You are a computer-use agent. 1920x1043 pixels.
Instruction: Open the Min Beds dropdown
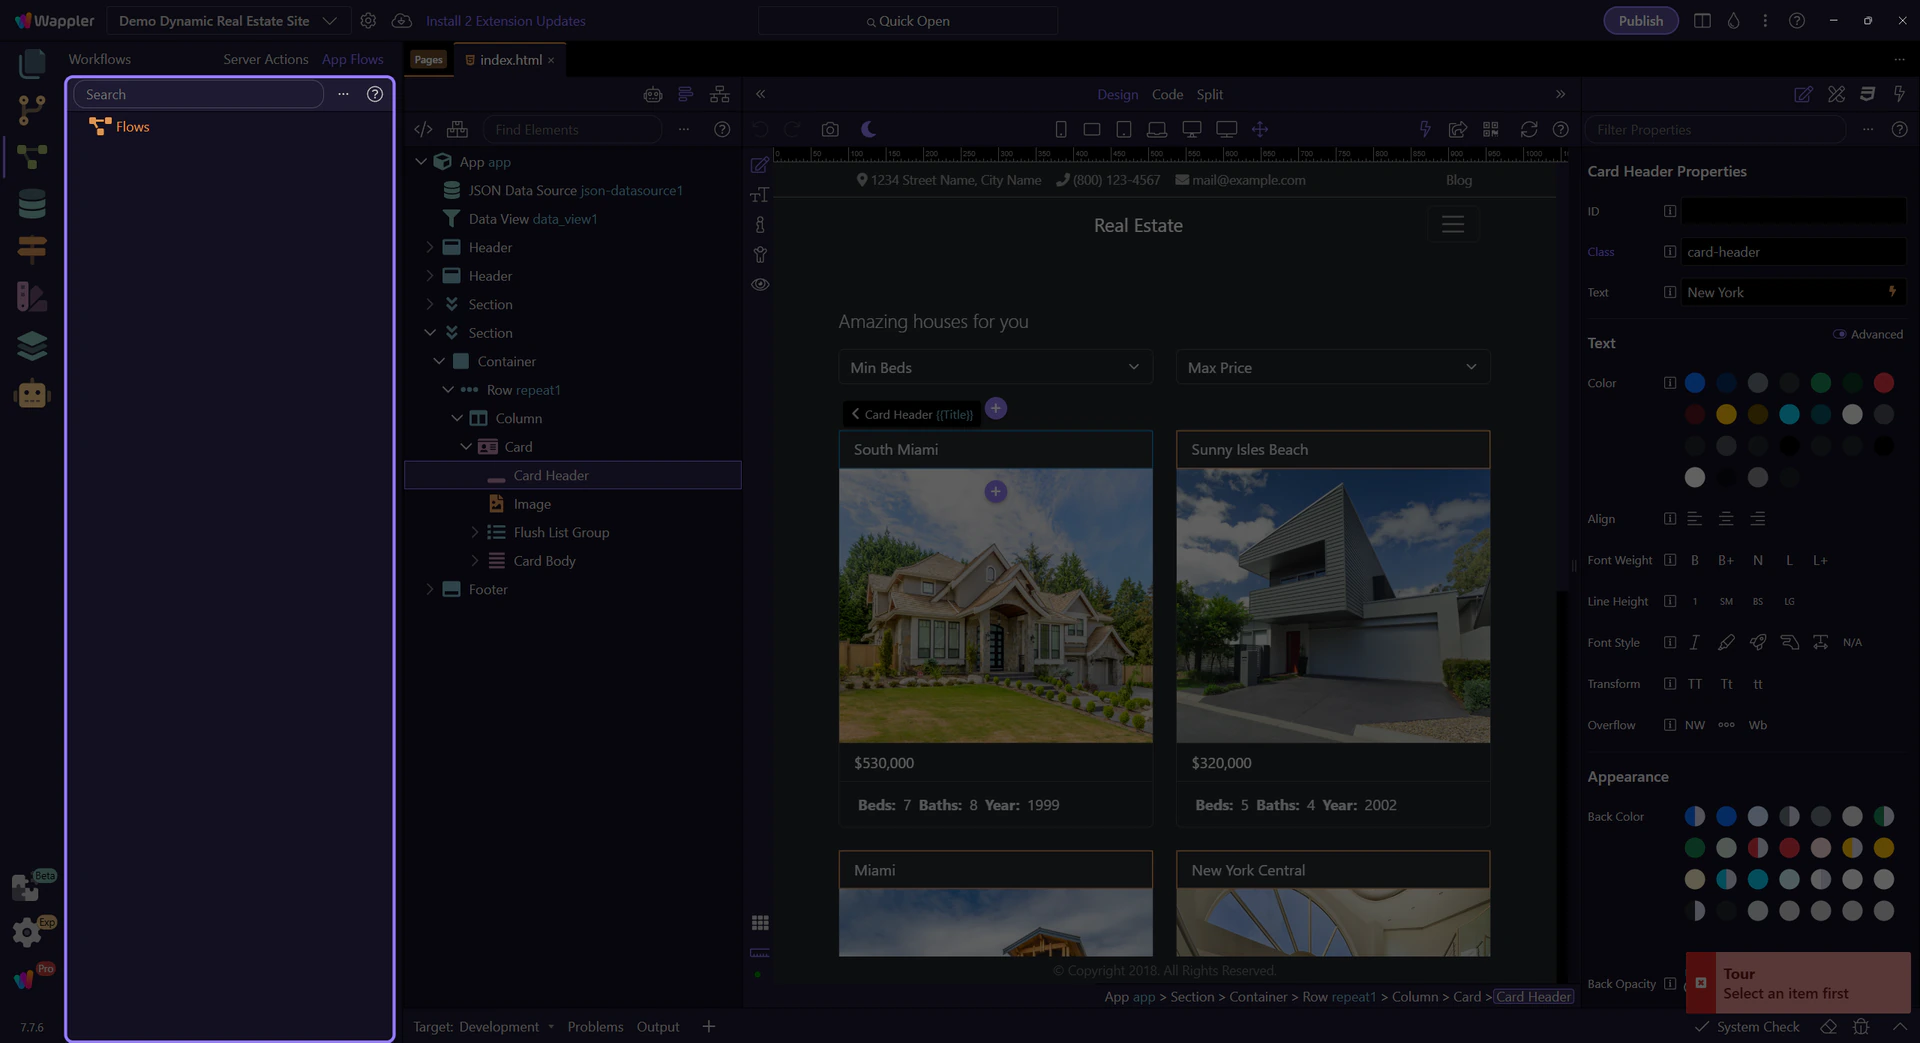(x=995, y=368)
